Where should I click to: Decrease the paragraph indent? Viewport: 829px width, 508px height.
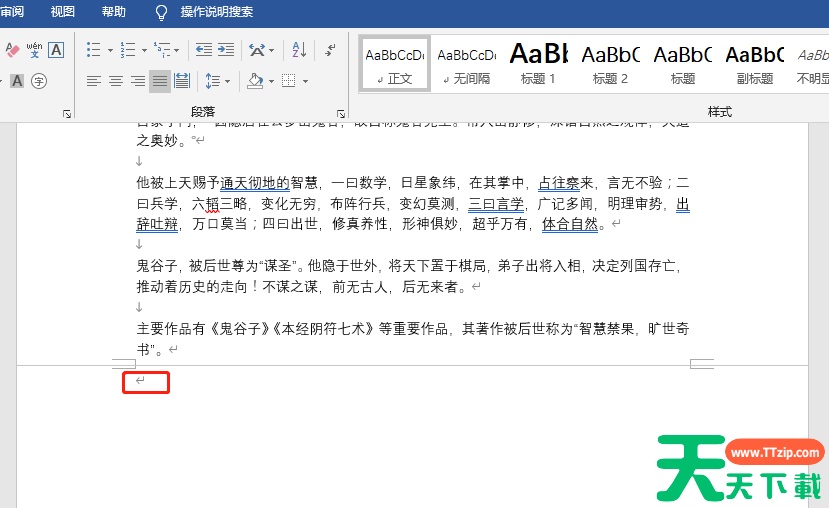[x=203, y=49]
